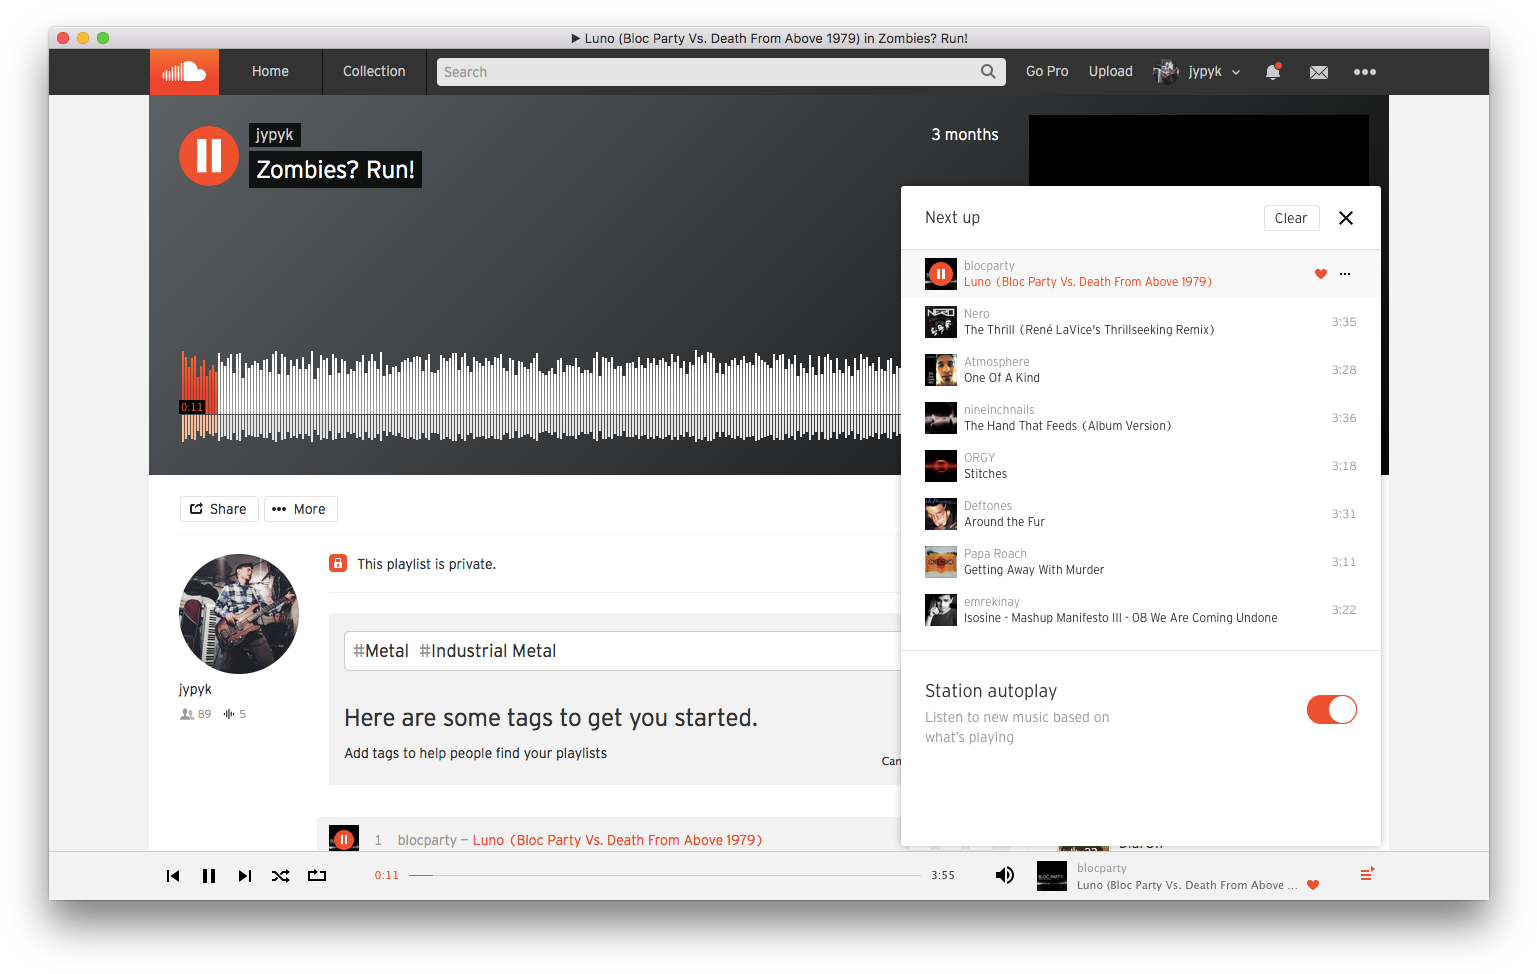Skip to previous track in bottom bar
Image resolution: width=1537 pixels, height=974 pixels.
(x=173, y=876)
